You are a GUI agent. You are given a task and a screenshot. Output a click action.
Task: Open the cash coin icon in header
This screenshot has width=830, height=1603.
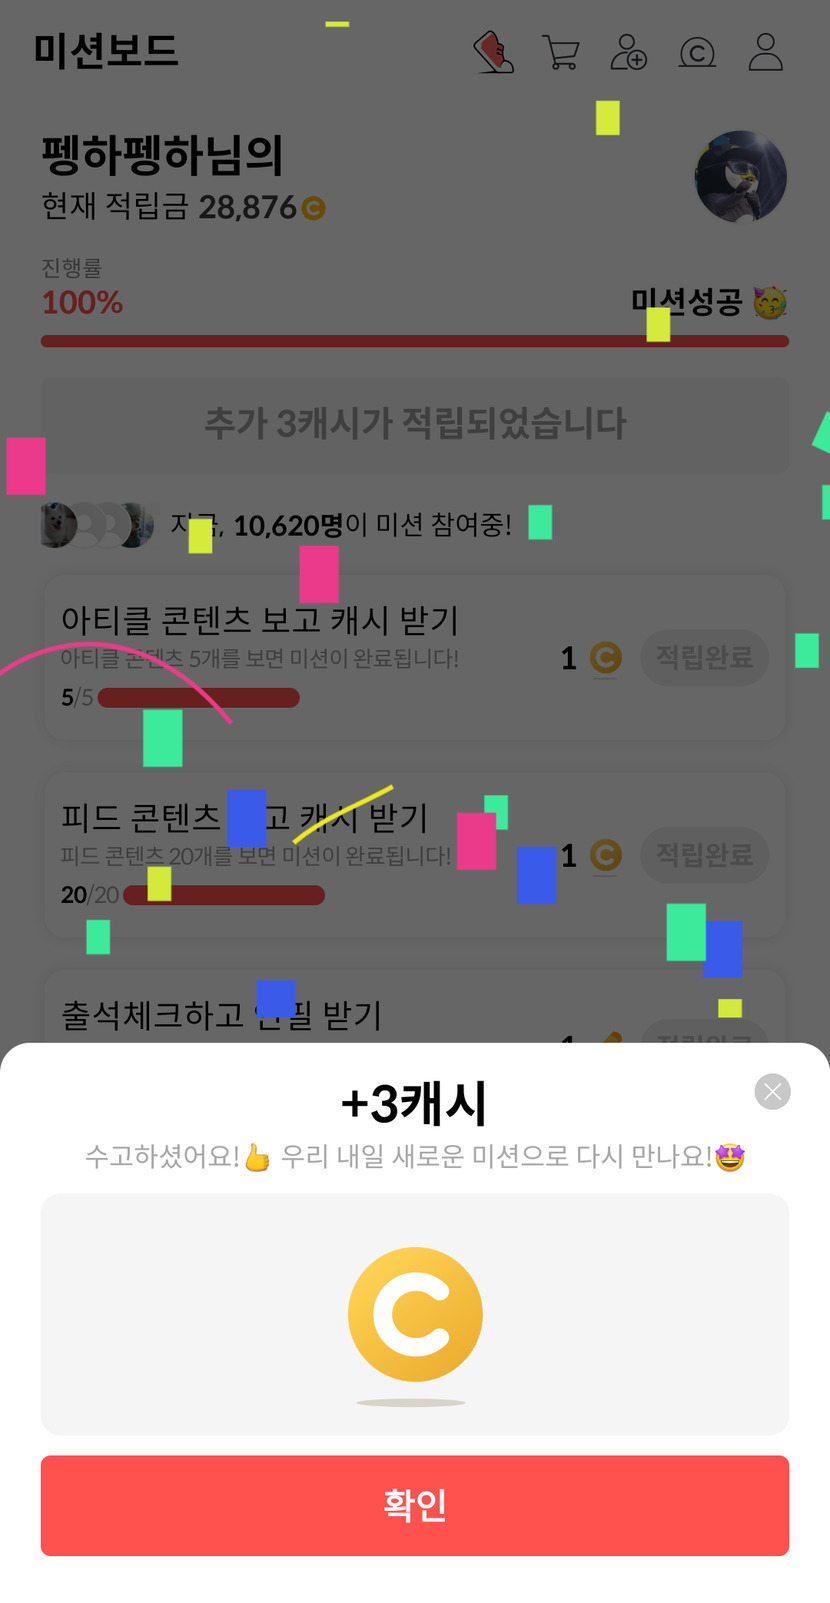tap(697, 52)
